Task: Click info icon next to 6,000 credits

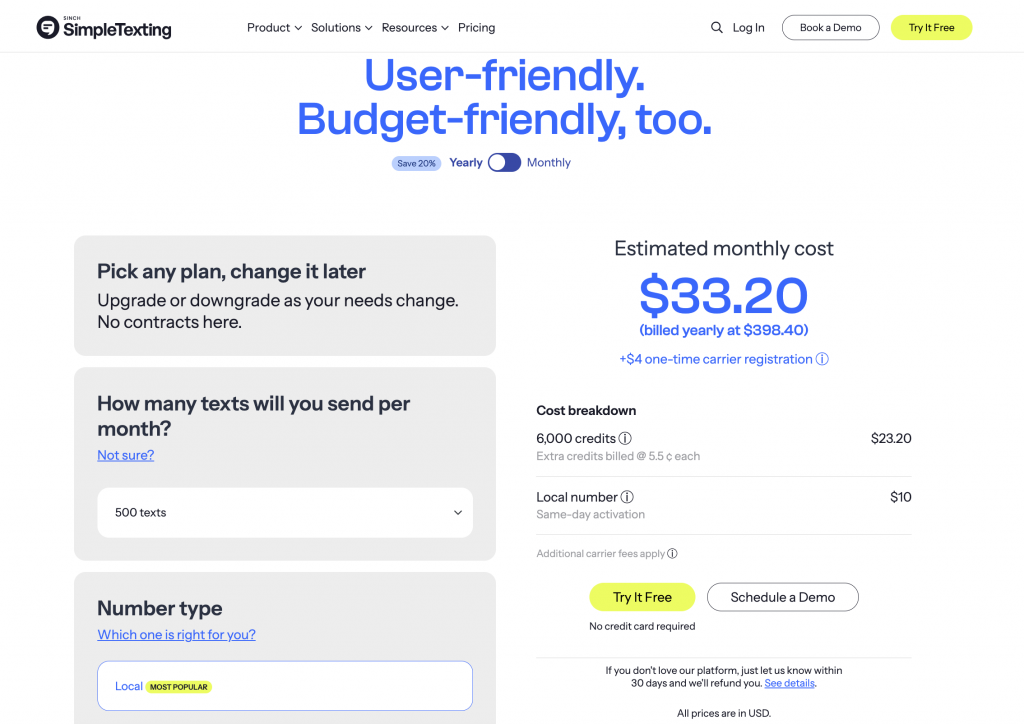Action: point(625,438)
